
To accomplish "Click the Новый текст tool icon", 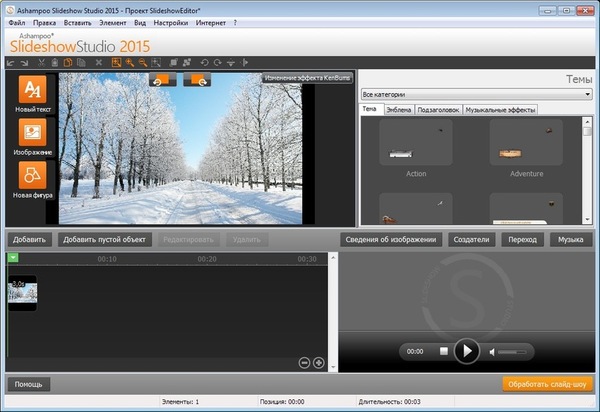I will click(33, 89).
